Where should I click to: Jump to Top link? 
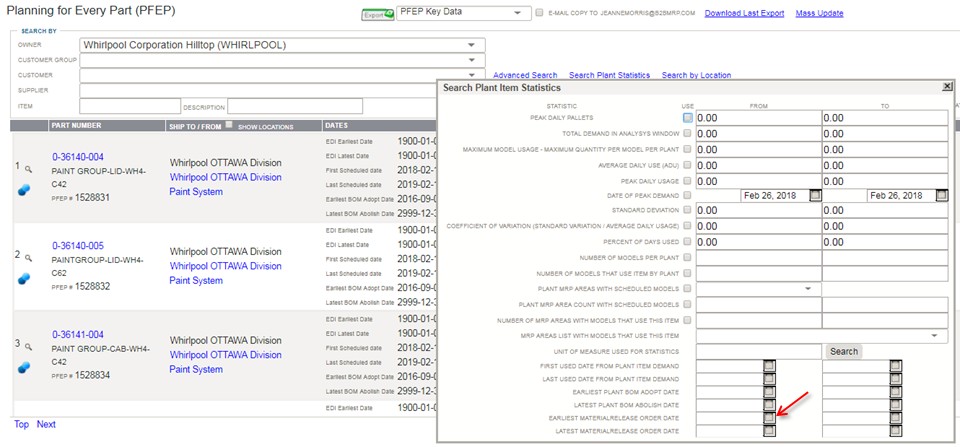tap(21, 424)
